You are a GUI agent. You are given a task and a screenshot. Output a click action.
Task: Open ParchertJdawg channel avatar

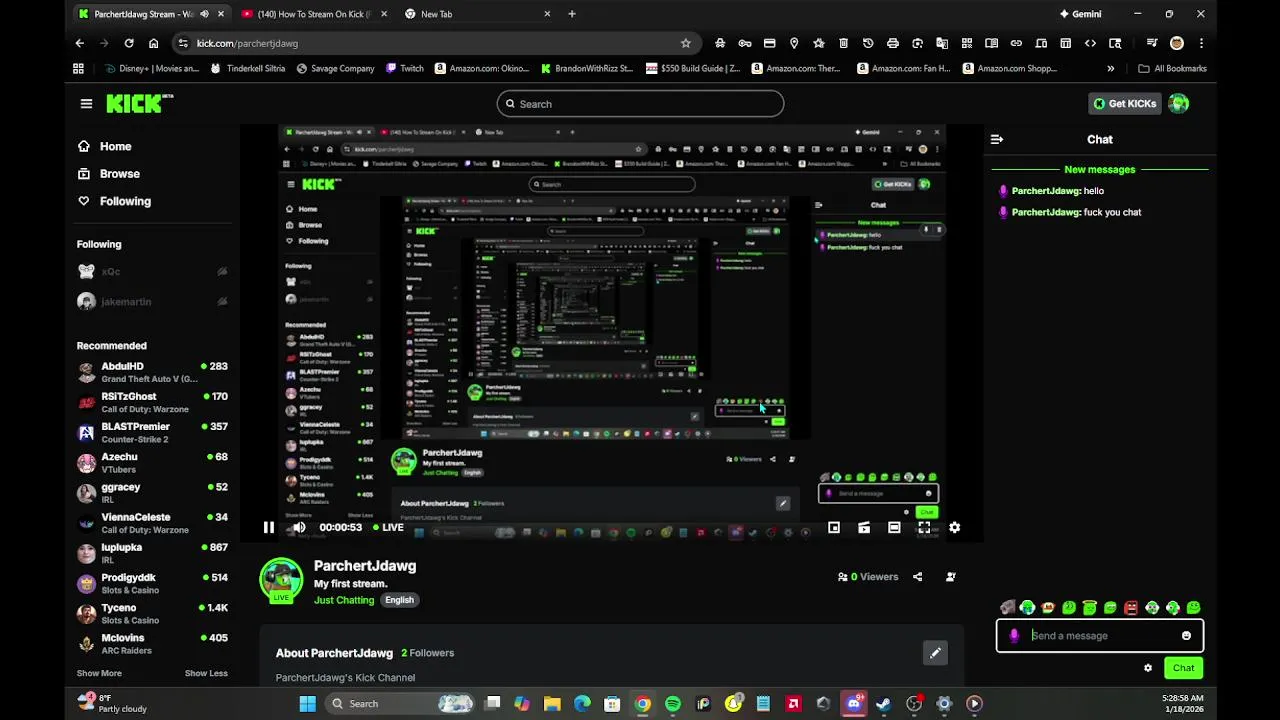point(281,581)
